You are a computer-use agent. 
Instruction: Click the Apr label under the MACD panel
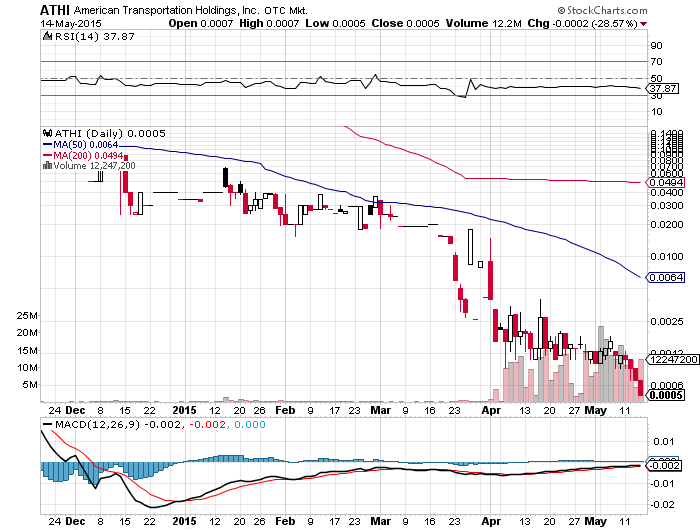(491, 521)
